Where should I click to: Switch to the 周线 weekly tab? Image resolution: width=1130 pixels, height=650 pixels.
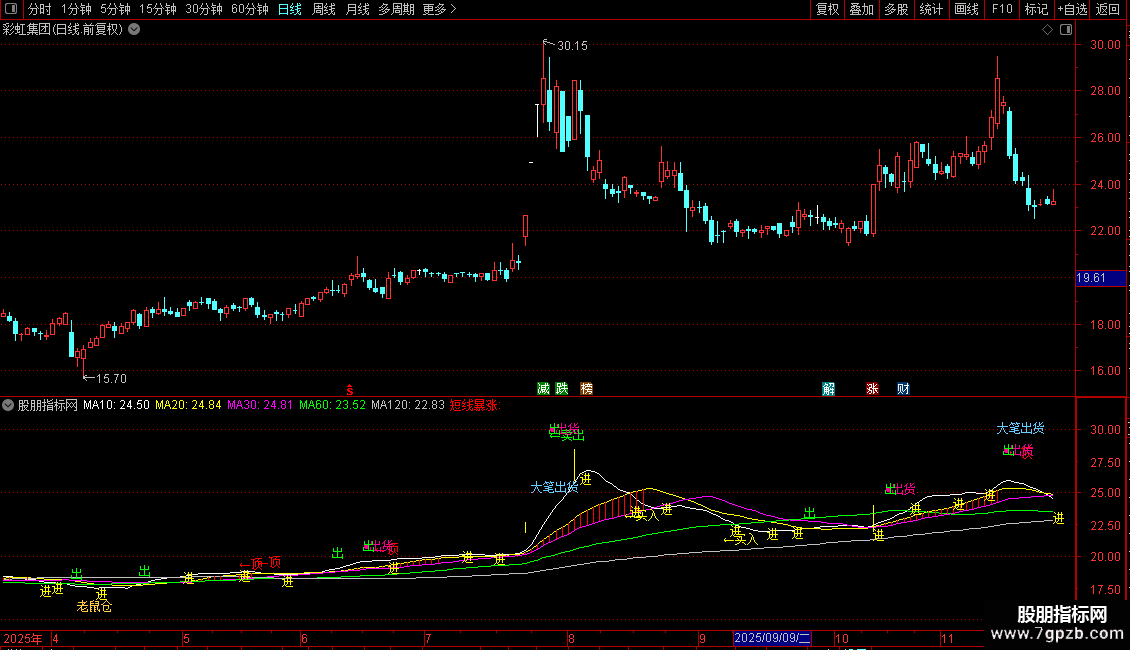324,9
